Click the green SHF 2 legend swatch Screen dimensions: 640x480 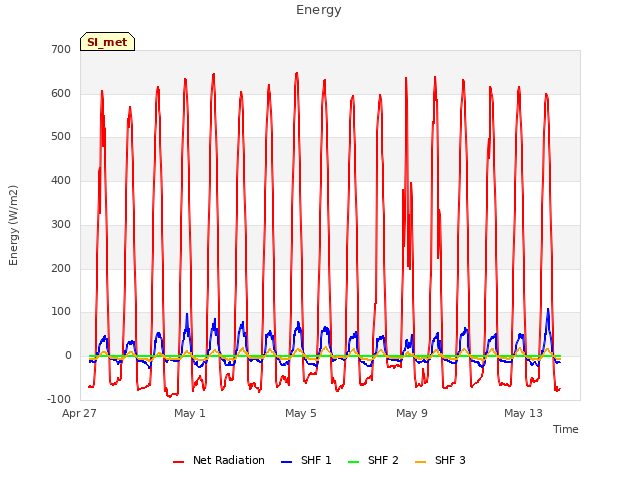pos(353,462)
